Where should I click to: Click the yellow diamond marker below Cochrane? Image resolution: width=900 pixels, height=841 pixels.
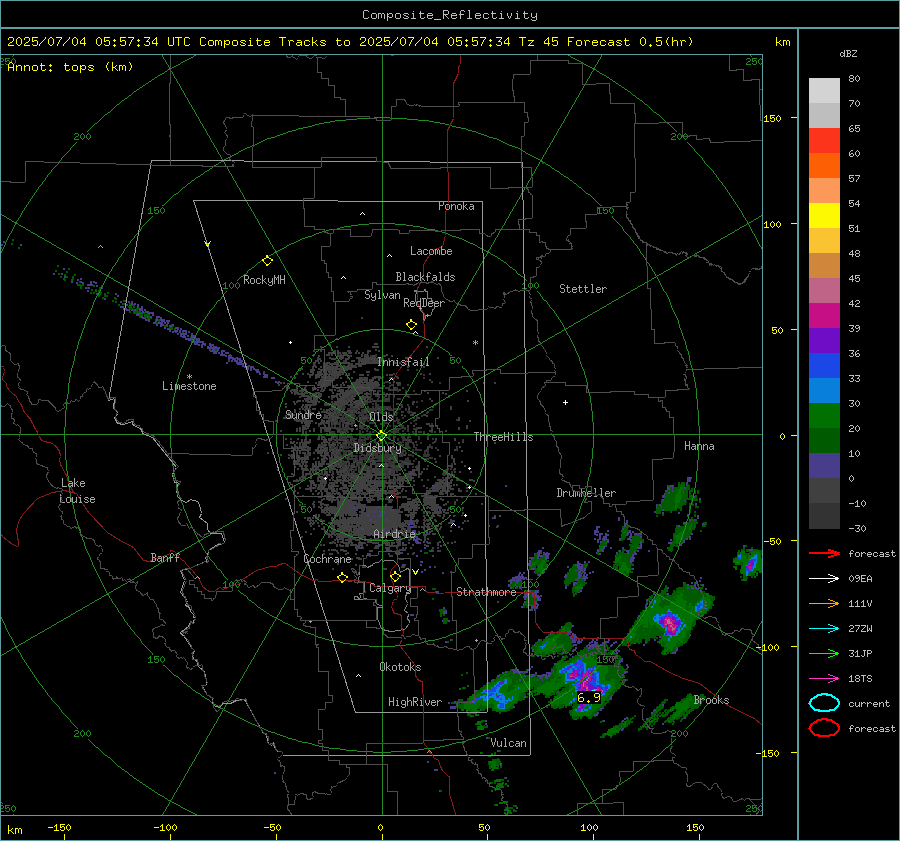(342, 578)
